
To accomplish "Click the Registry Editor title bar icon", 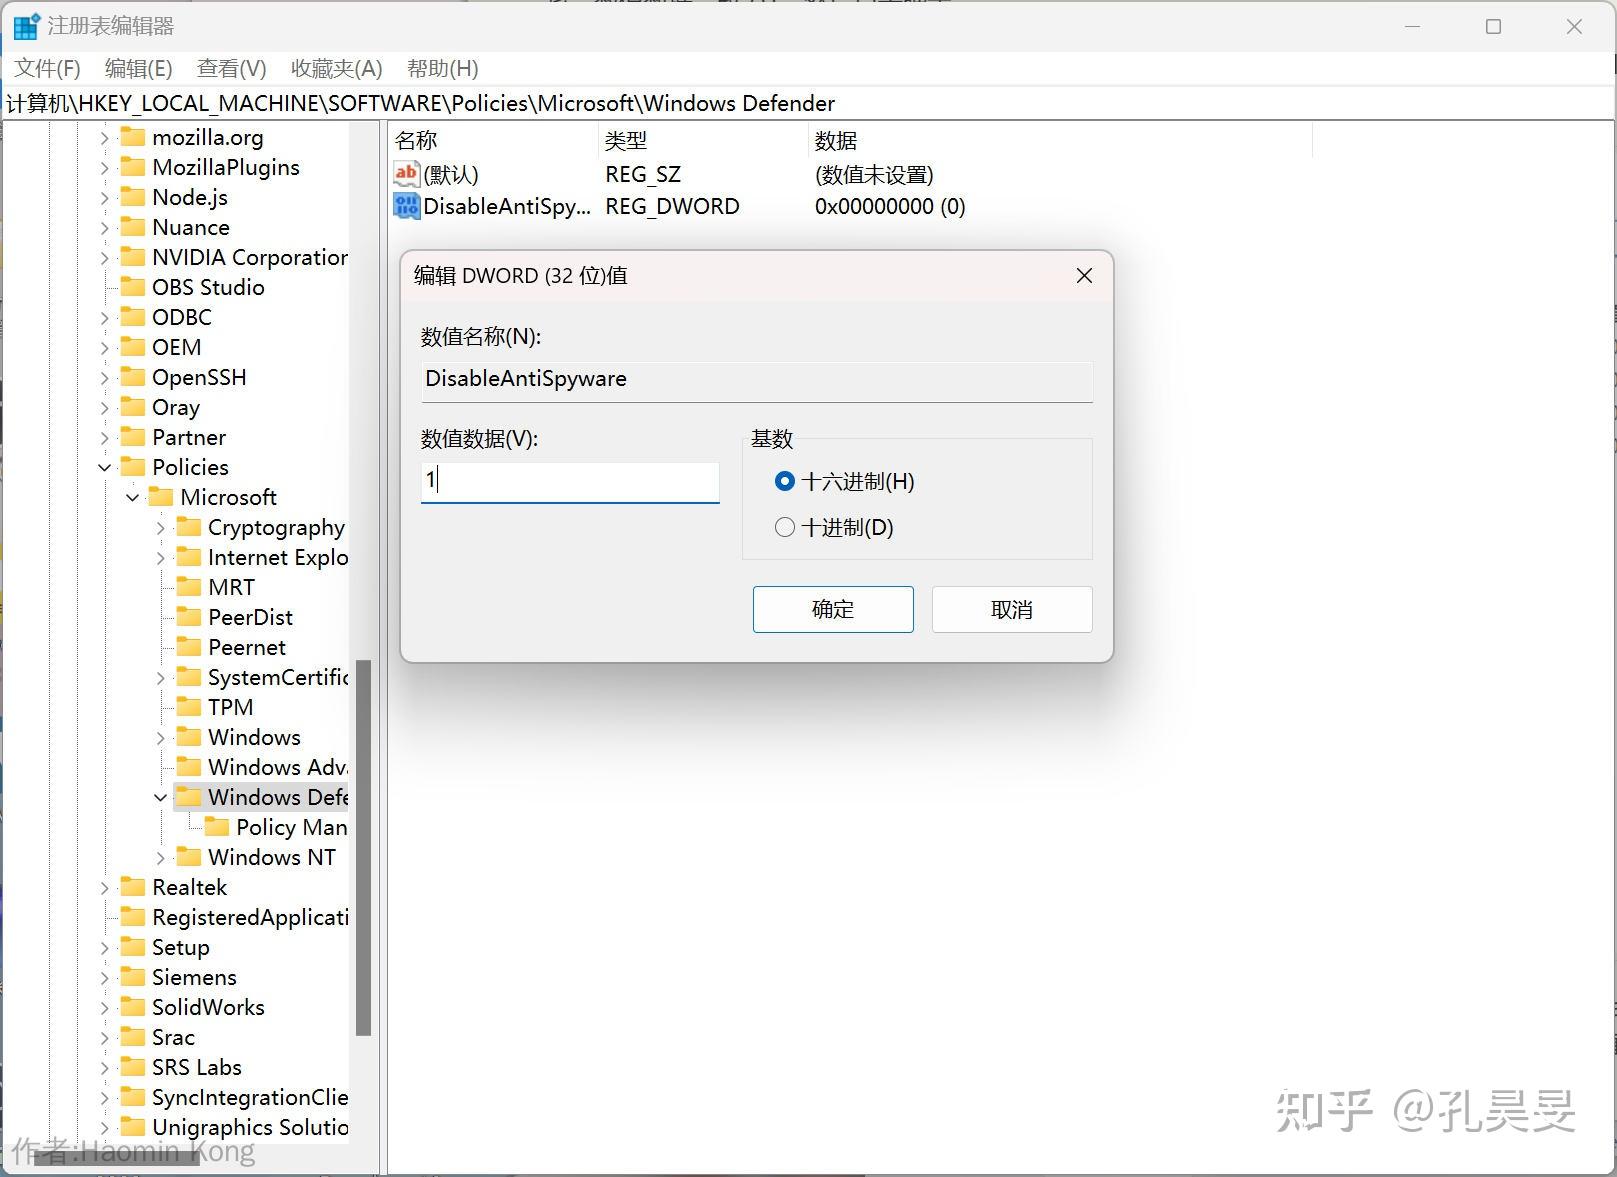I will pyautogui.click(x=25, y=26).
